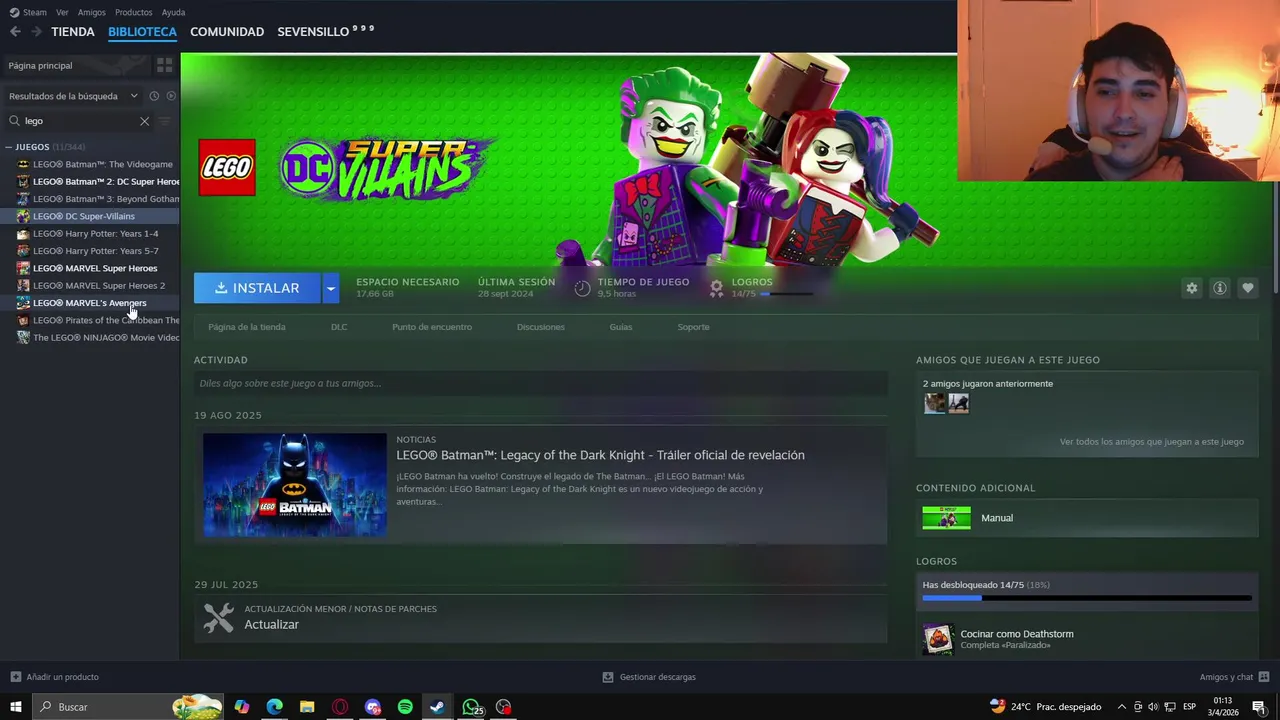Click the volume speaker tray icon

tap(1153, 707)
